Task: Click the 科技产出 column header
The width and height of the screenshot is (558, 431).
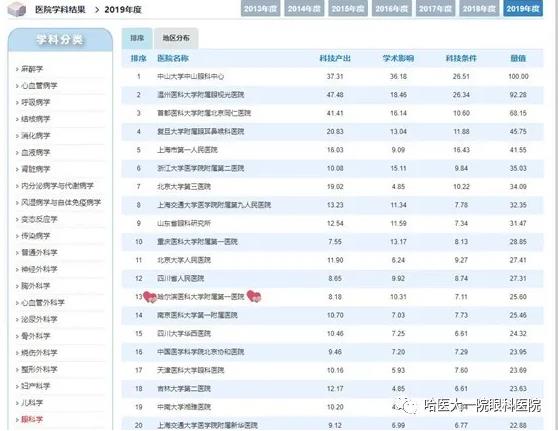Action: point(335,58)
